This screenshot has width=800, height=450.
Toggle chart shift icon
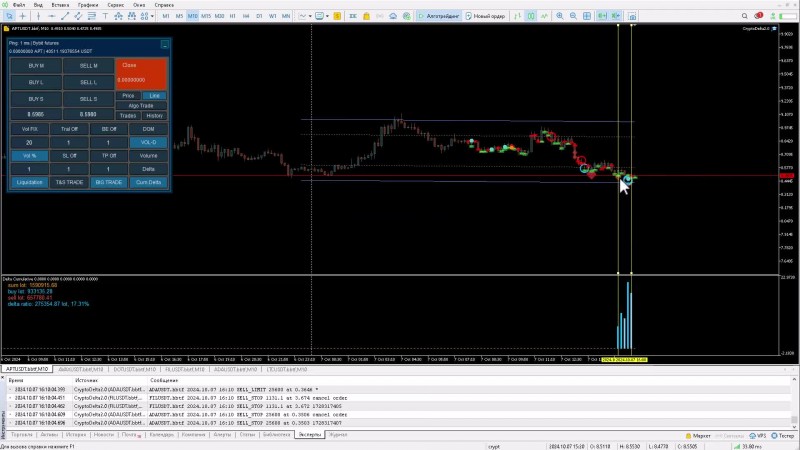616,16
